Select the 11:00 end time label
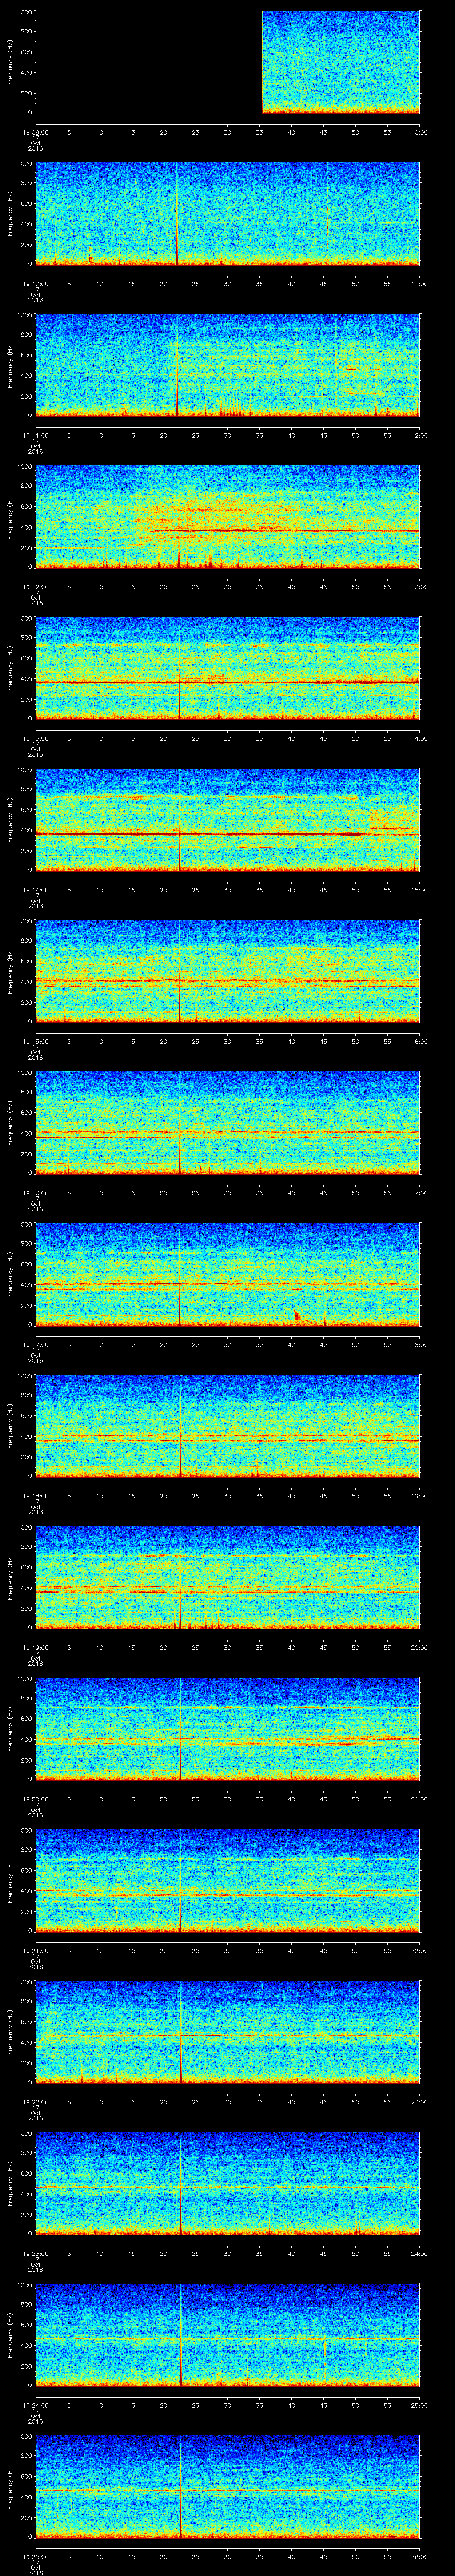This screenshot has width=455, height=2576. coord(420,284)
